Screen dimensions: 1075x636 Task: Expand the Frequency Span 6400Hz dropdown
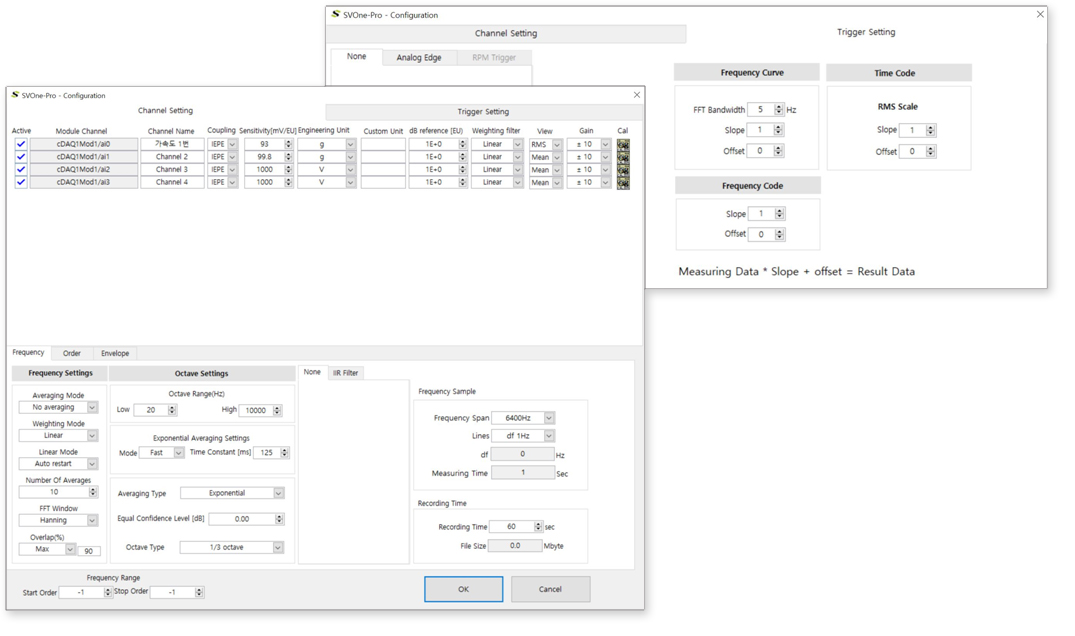[x=549, y=418]
